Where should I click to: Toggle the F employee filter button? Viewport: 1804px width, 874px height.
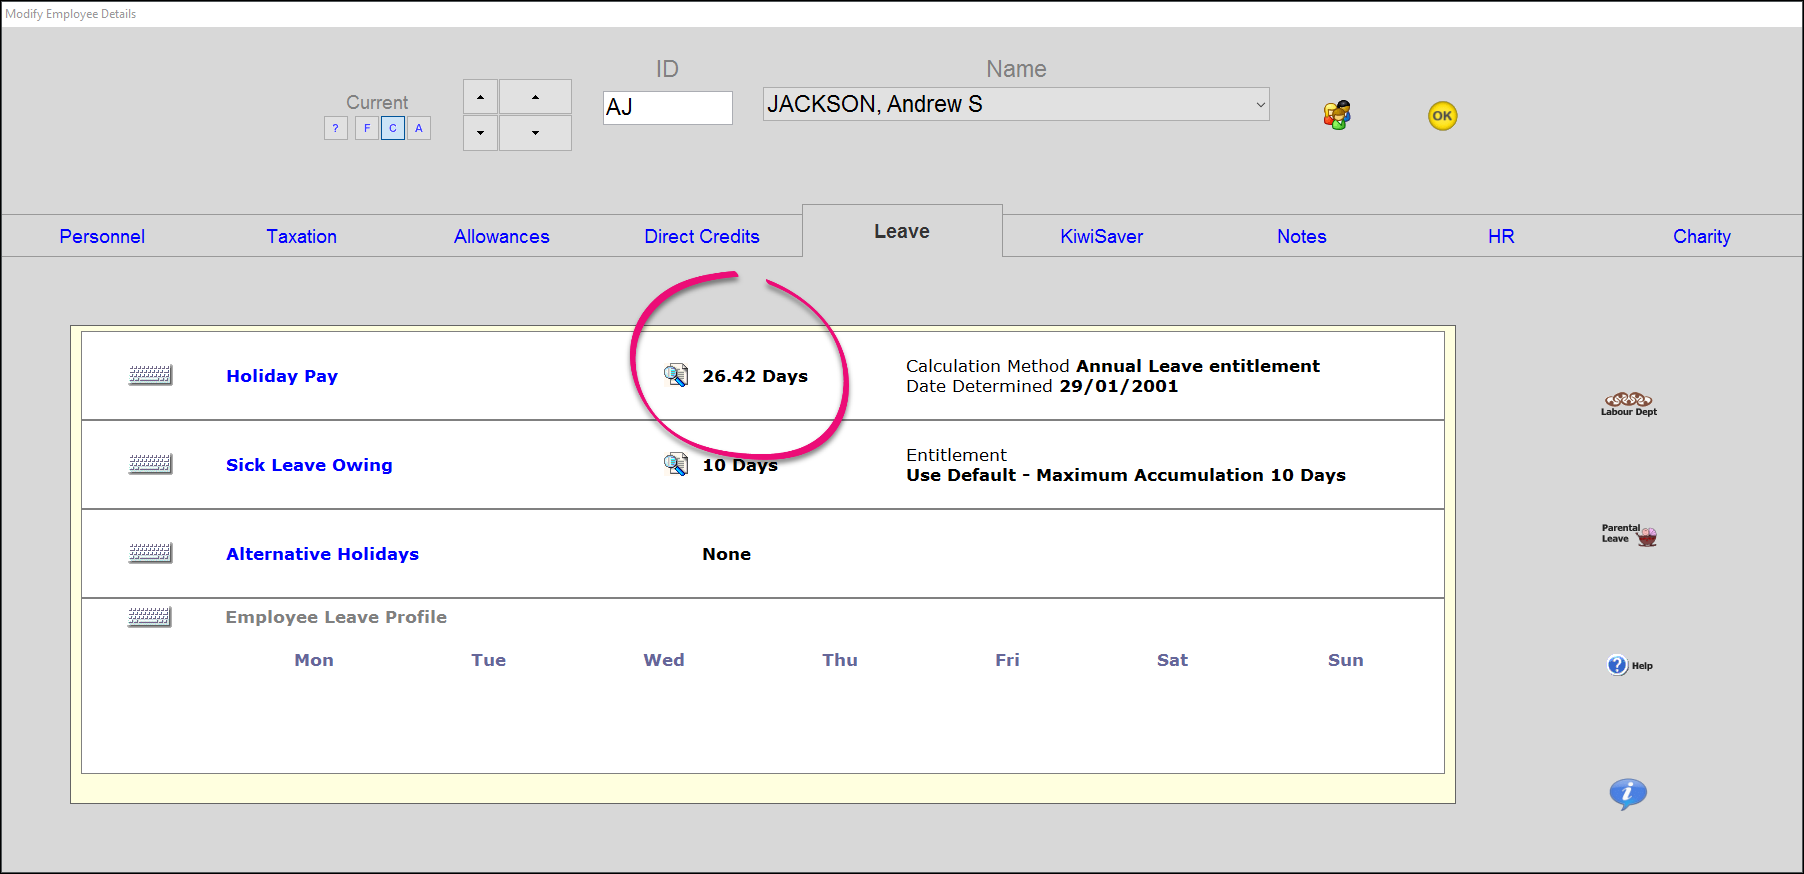click(x=367, y=128)
